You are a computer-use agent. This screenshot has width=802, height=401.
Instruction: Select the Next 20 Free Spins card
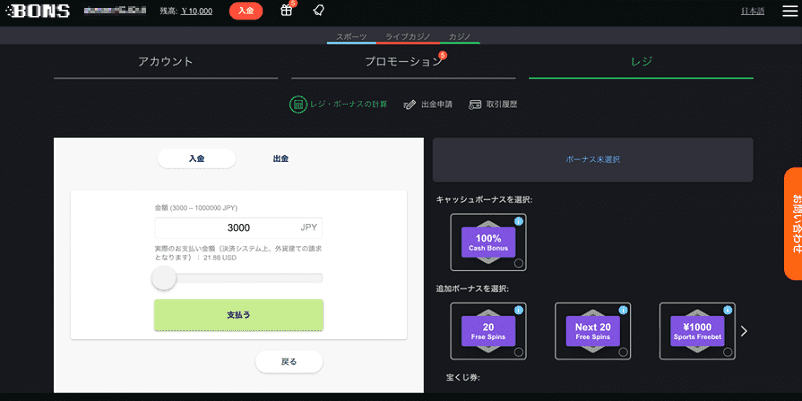click(593, 331)
